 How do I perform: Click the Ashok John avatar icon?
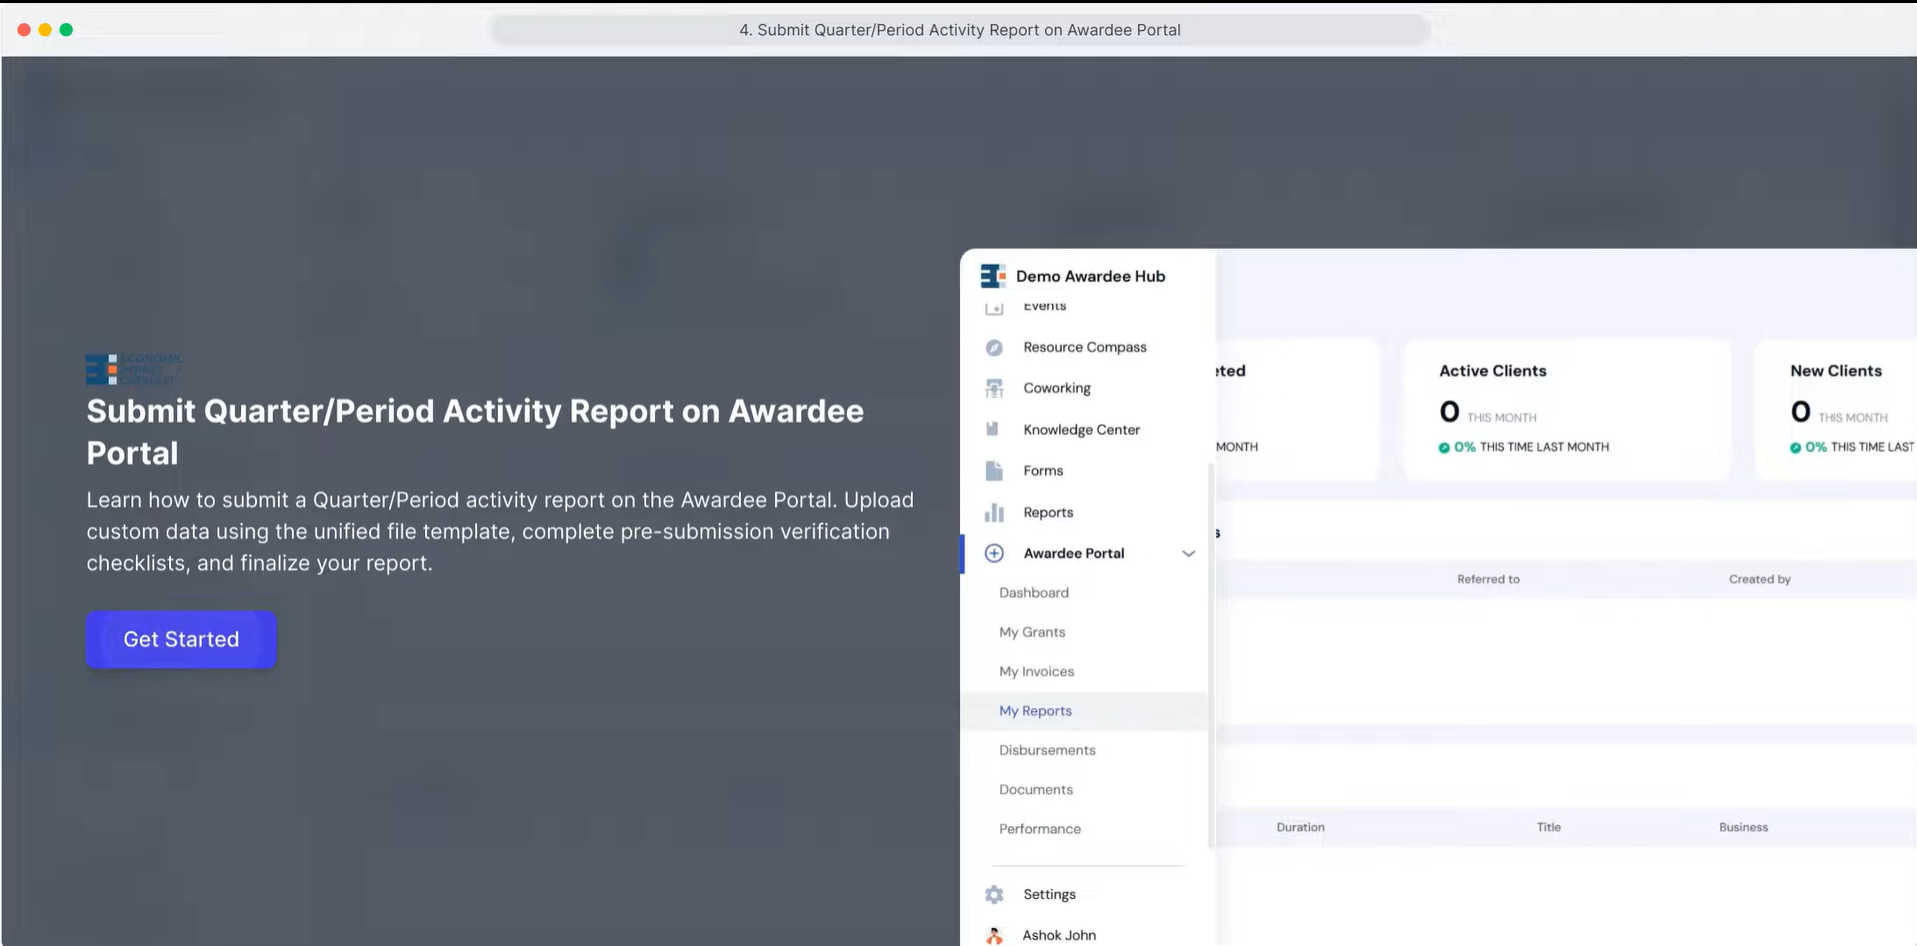tap(994, 935)
